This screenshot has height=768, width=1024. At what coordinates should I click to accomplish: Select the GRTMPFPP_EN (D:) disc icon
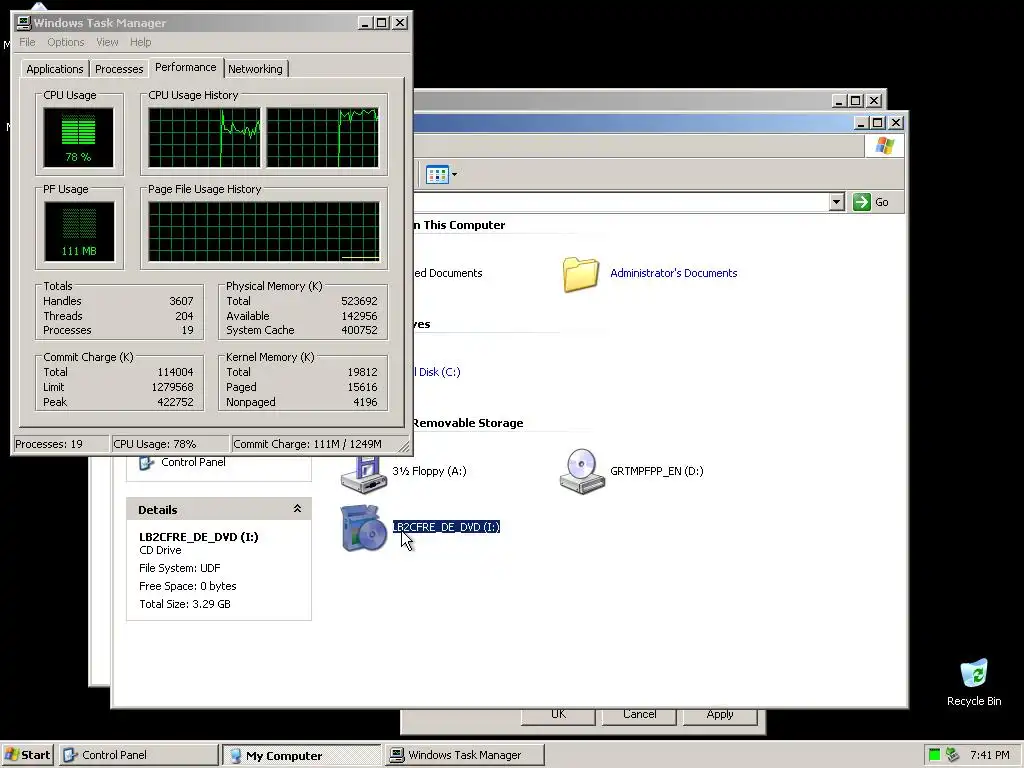click(581, 472)
